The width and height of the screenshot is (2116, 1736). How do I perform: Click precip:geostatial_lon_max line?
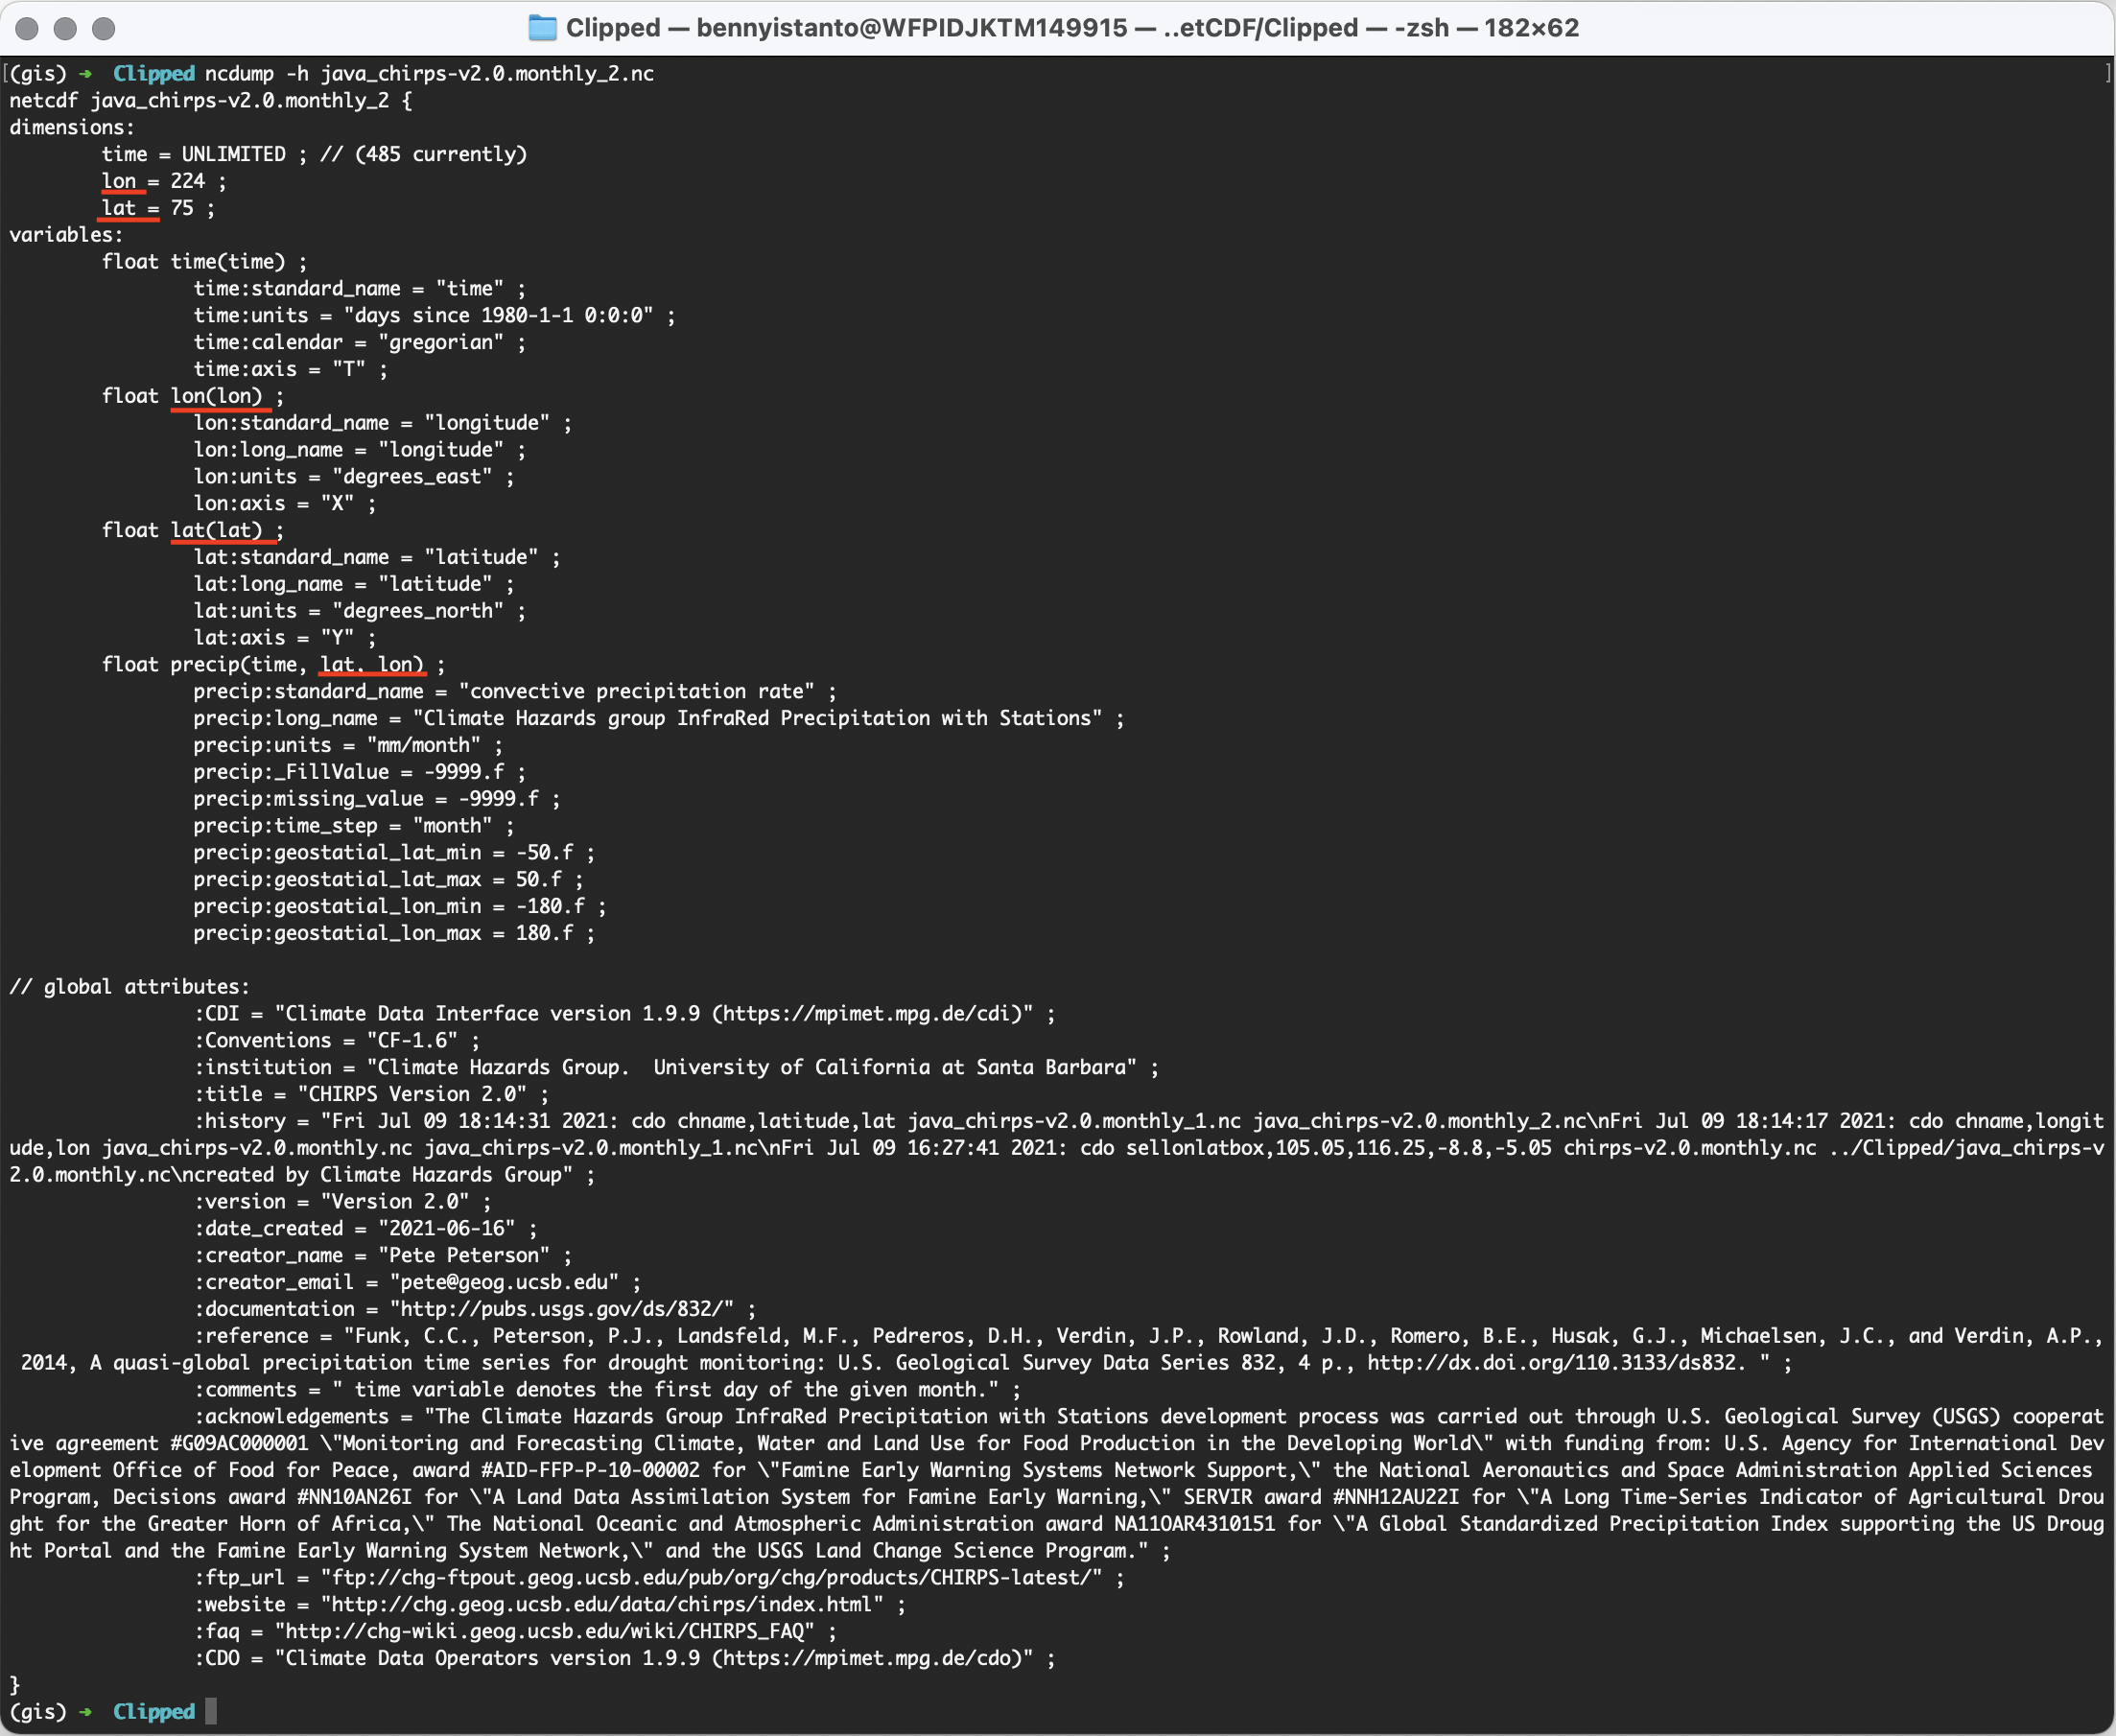click(394, 933)
